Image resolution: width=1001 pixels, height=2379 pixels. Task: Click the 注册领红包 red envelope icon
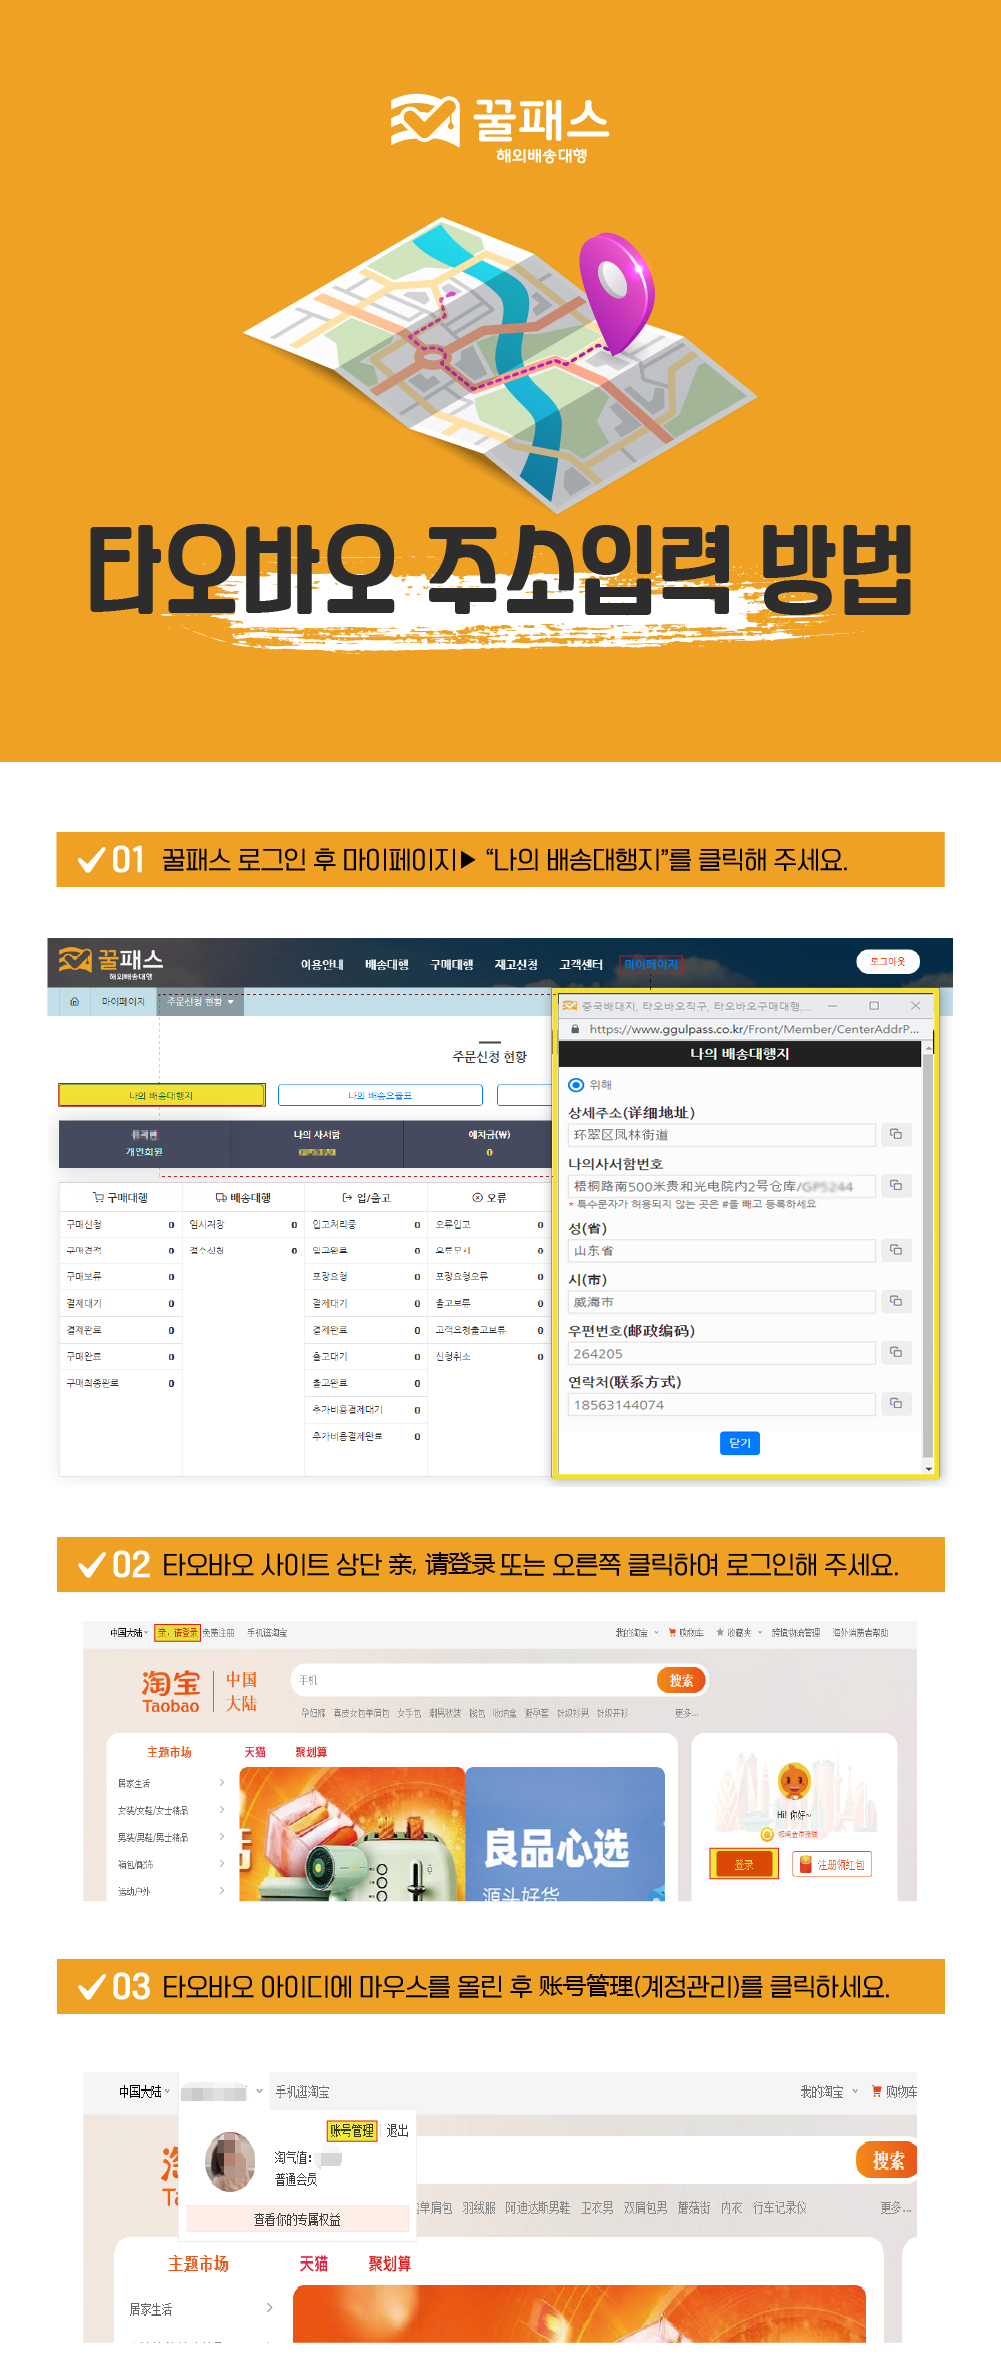click(x=806, y=1864)
